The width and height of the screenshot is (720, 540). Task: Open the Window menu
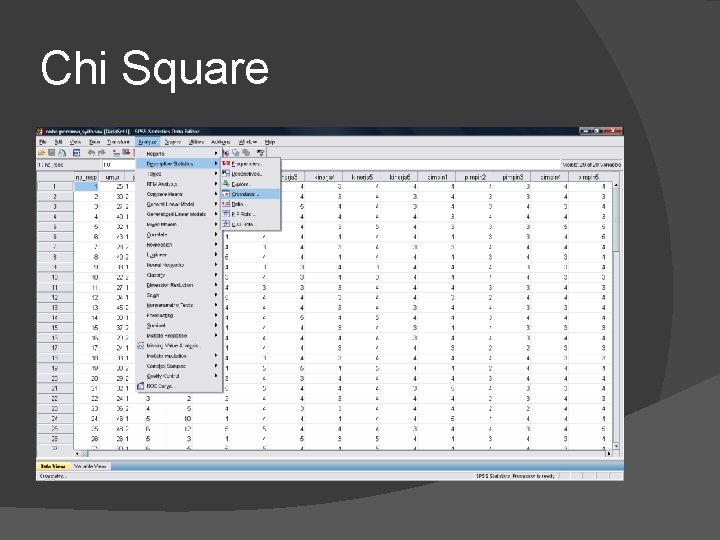tap(248, 142)
